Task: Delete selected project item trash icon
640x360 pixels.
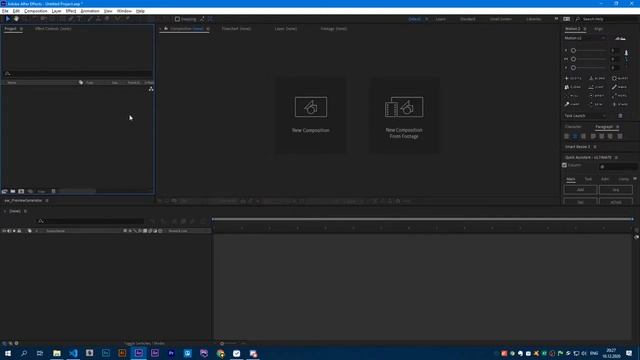Action: (53, 191)
